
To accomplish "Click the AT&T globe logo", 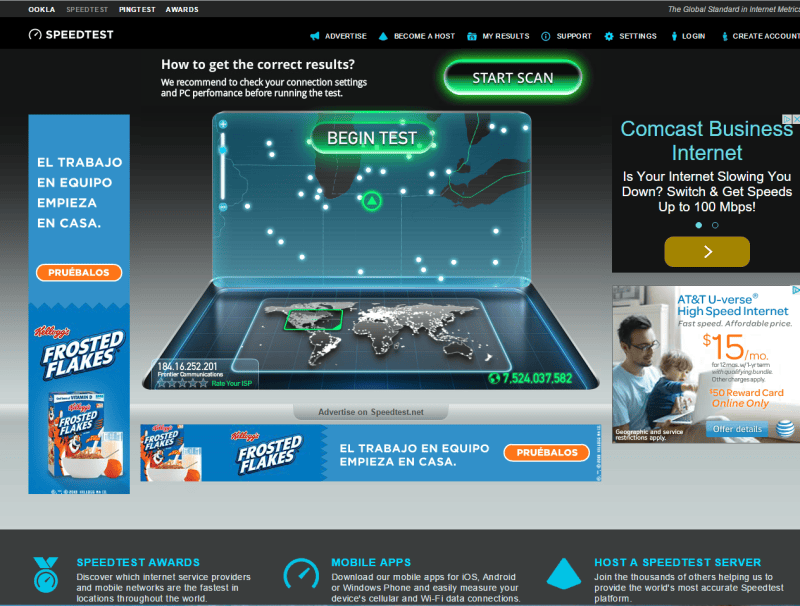I will tap(785, 428).
